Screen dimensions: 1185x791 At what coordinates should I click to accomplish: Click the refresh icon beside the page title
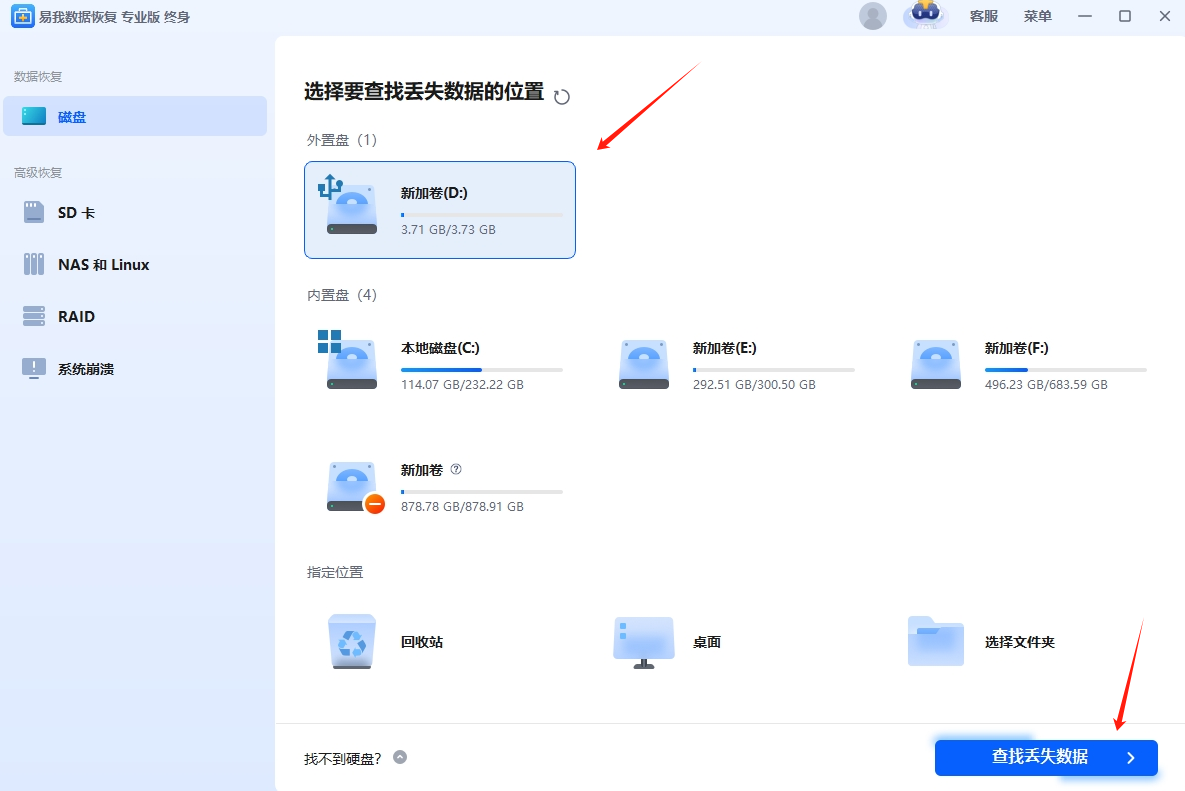(562, 96)
